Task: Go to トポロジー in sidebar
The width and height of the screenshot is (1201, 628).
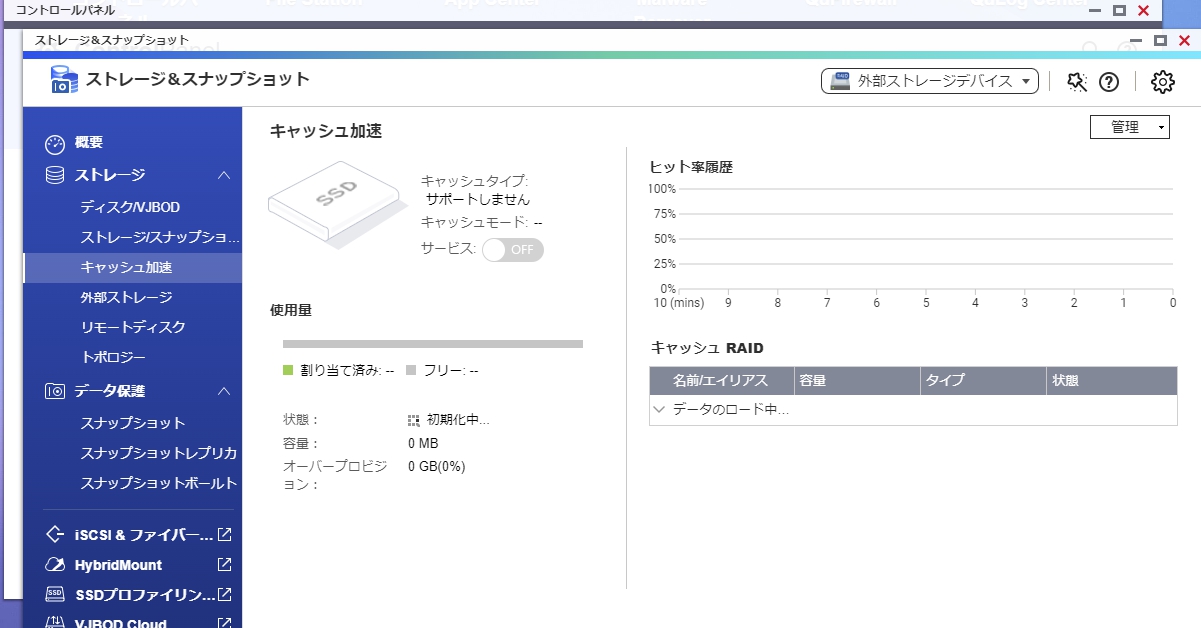Action: [113, 357]
